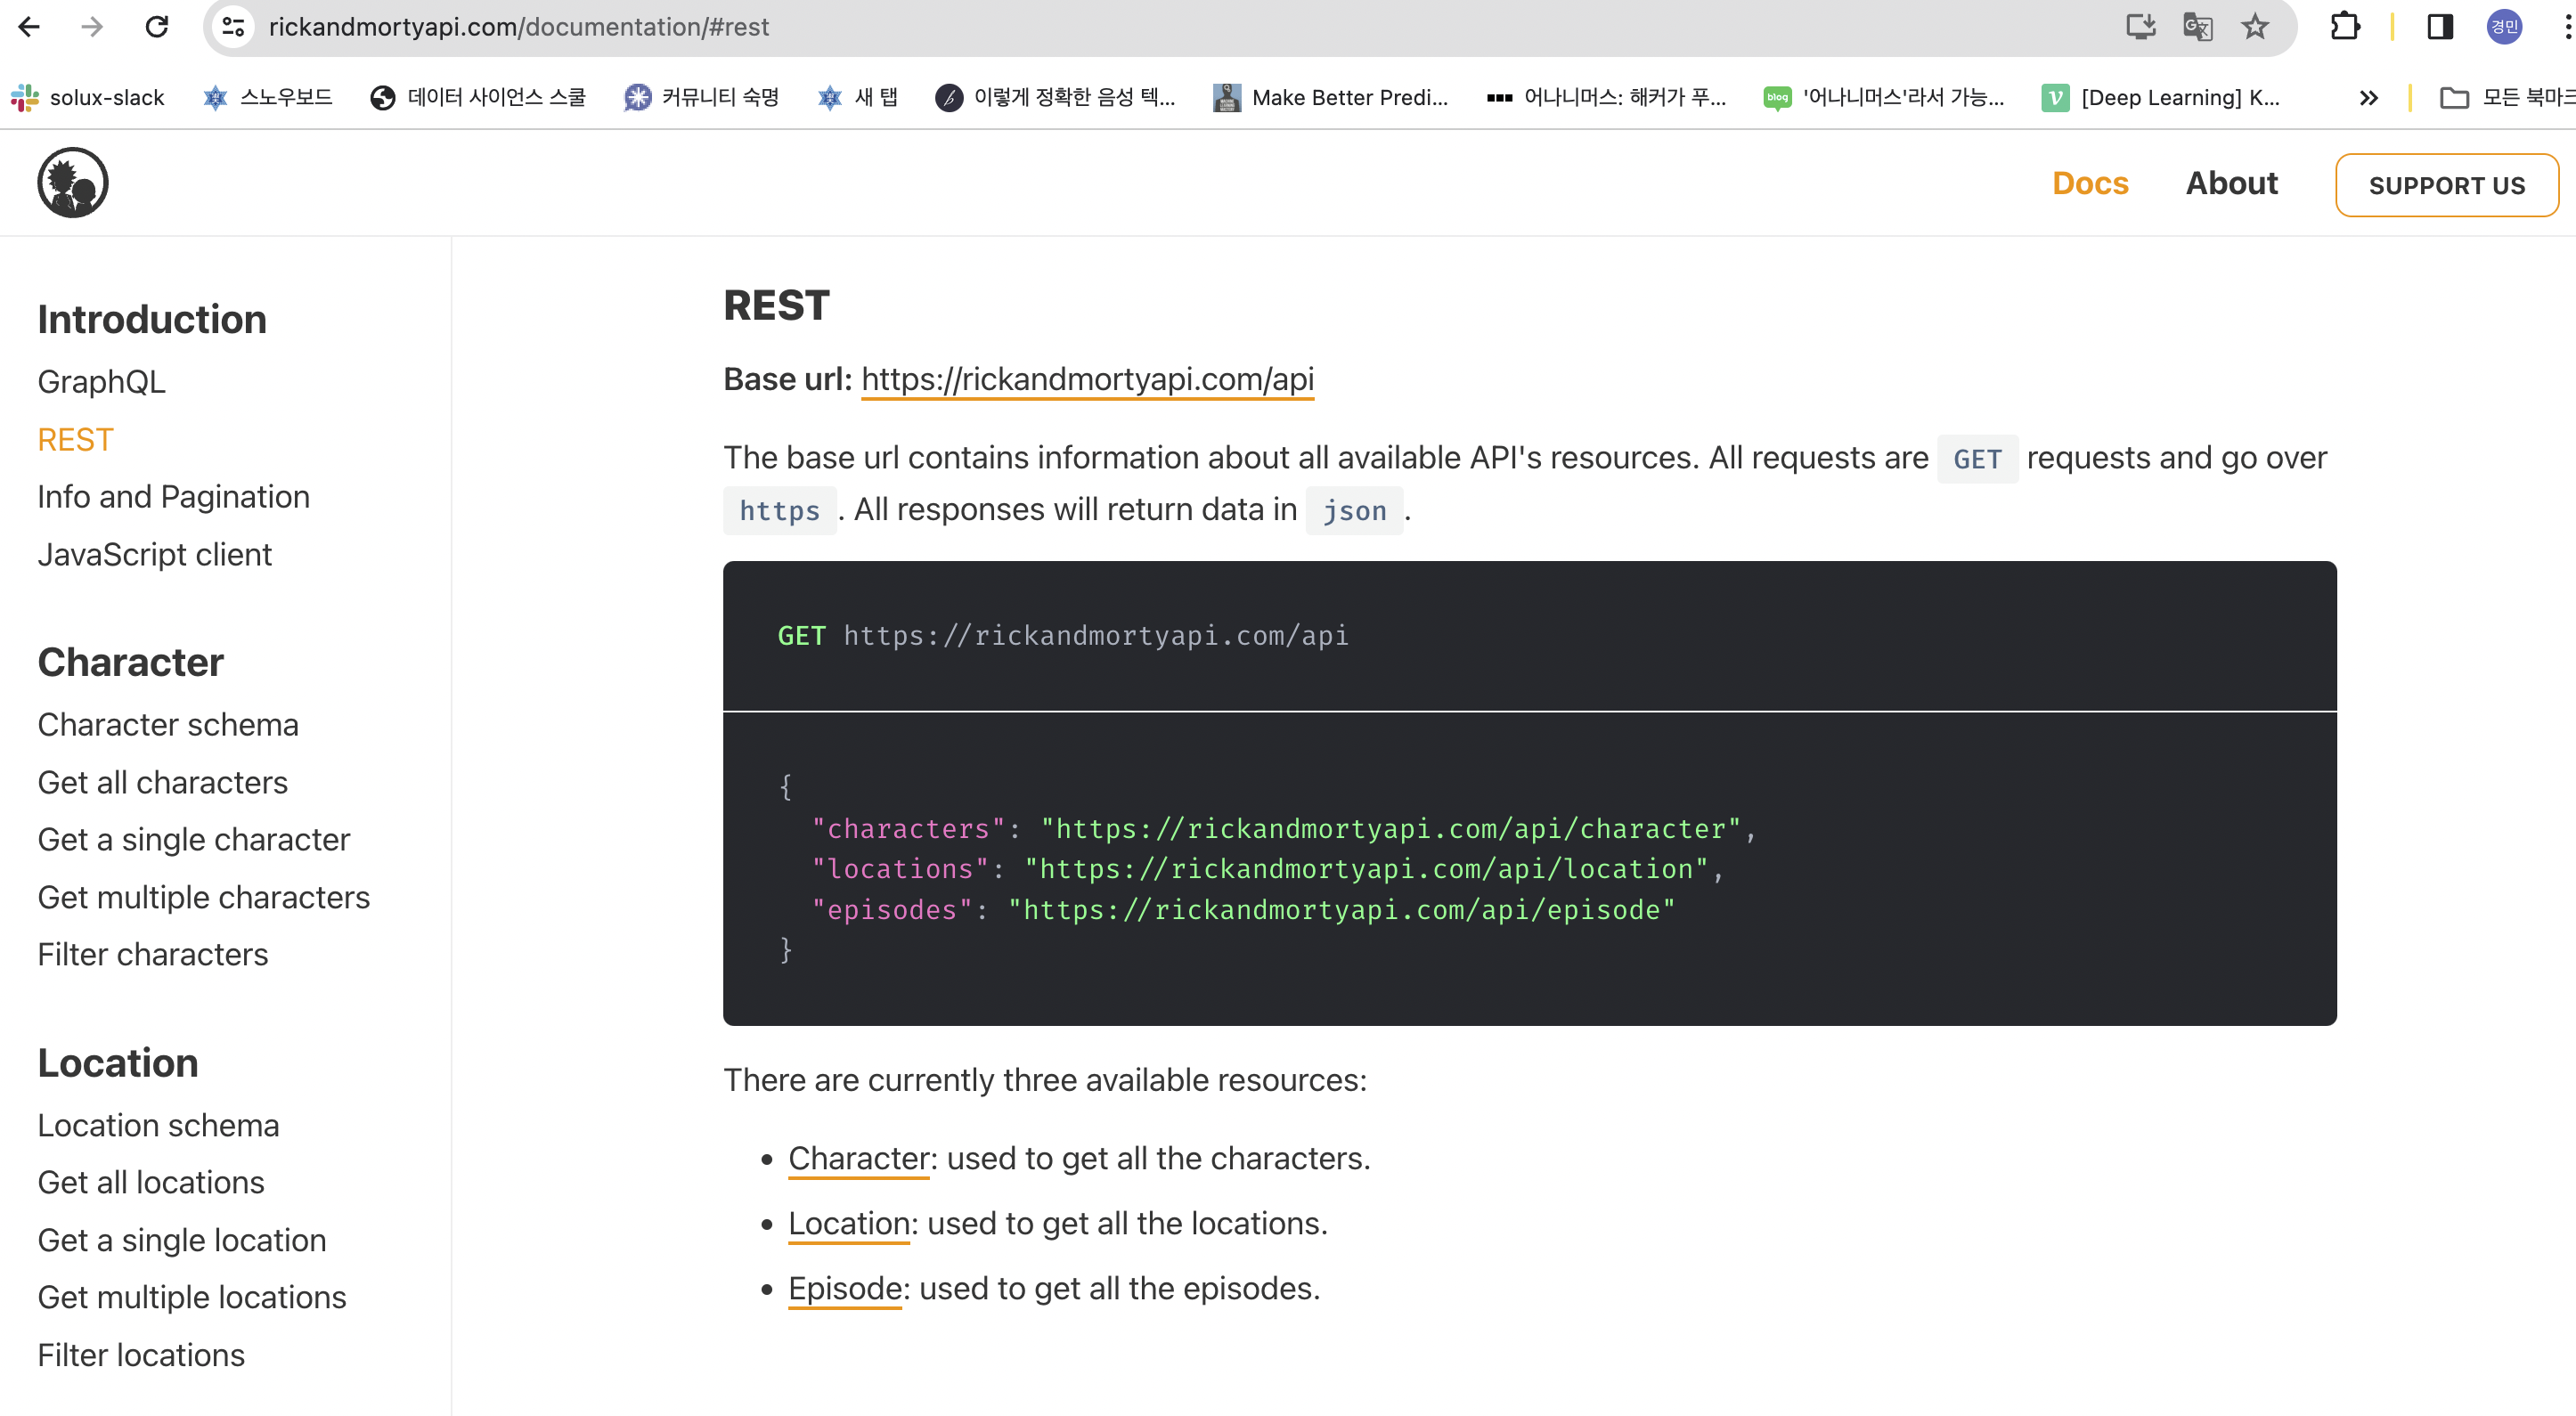Open Google Translate for this page
Viewport: 2576px width, 1416px height.
(2197, 26)
